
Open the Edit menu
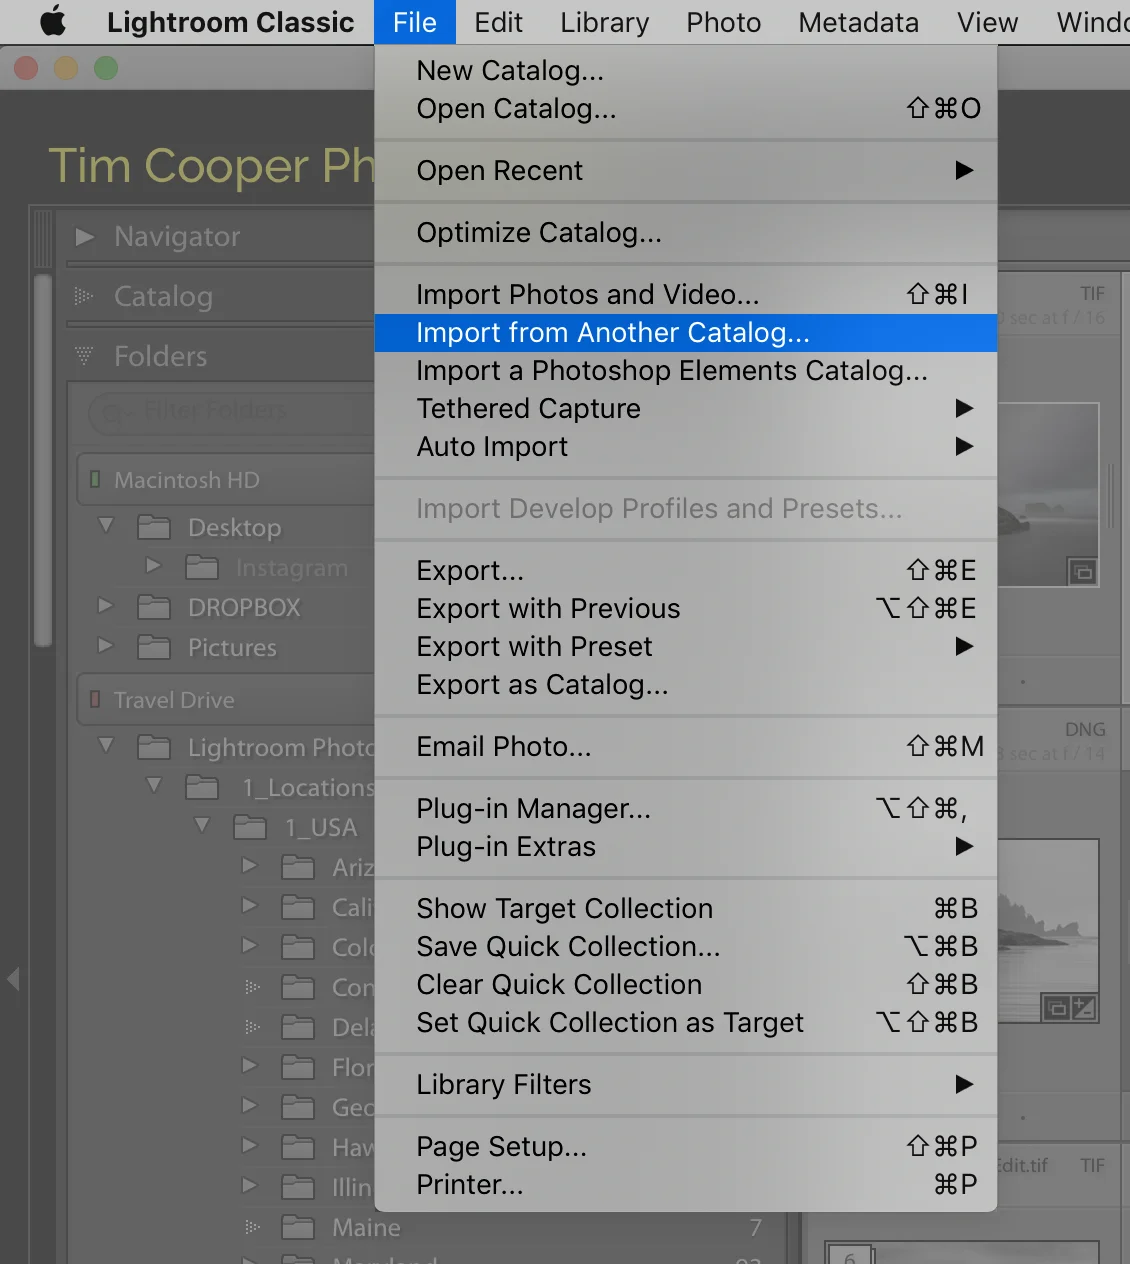pyautogui.click(x=498, y=22)
